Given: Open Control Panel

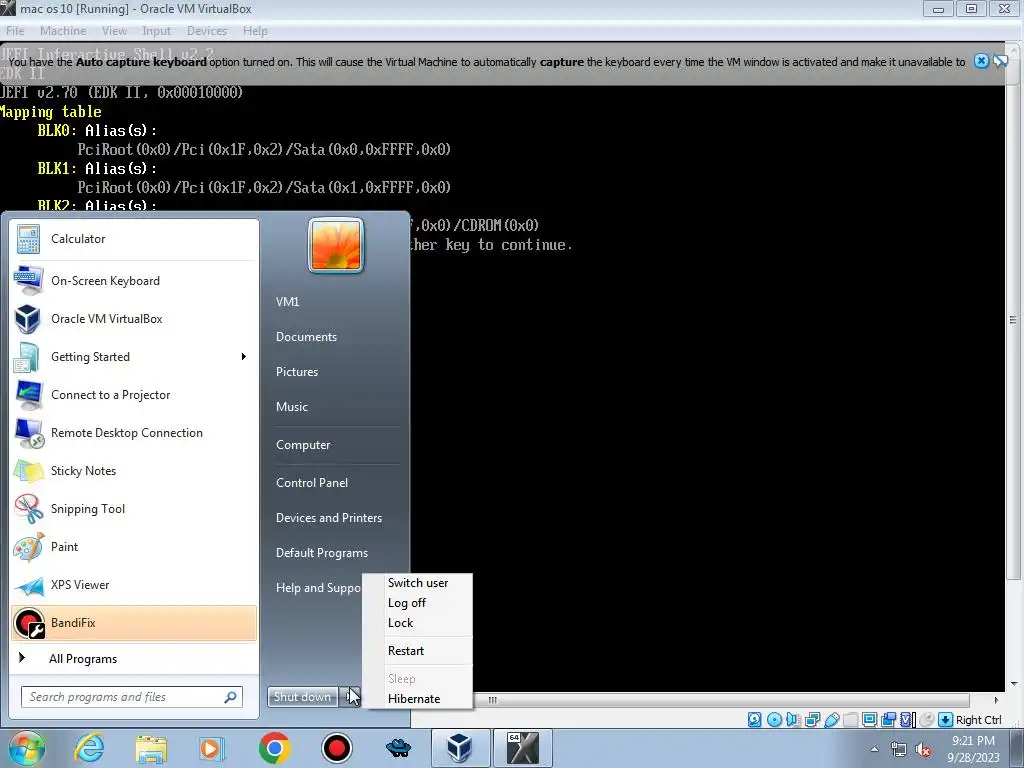Looking at the screenshot, I should pyautogui.click(x=312, y=483).
